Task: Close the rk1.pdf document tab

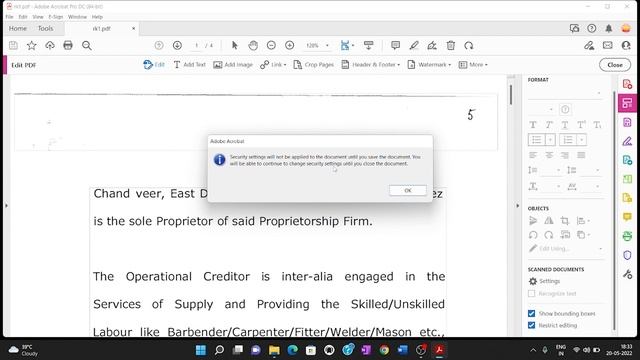Action: point(133,29)
